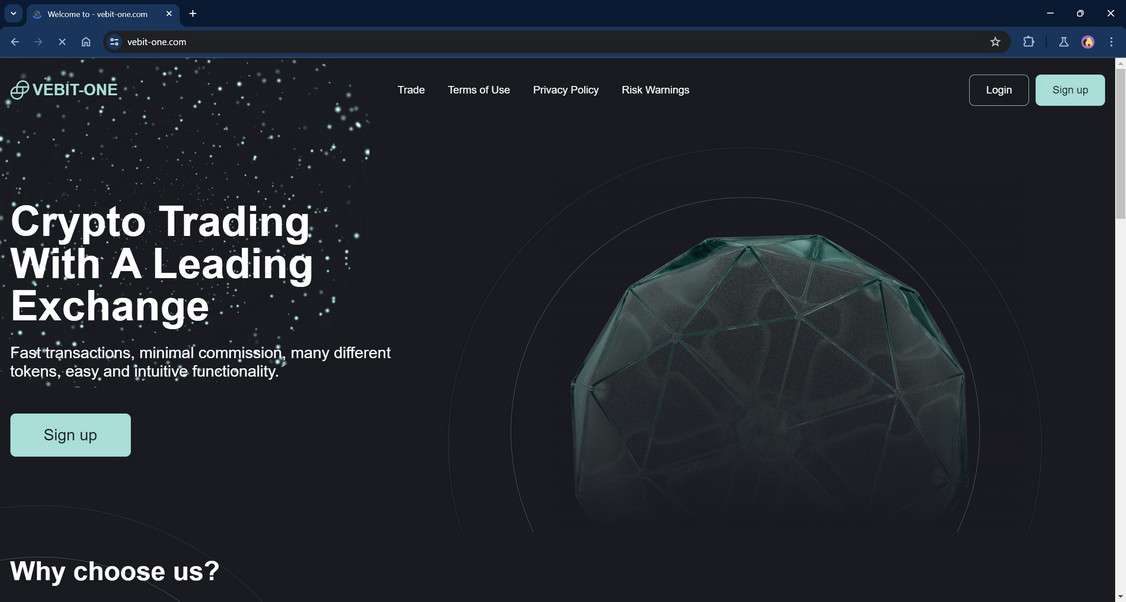This screenshot has width=1126, height=602.
Task: Expand the tab search dropdown arrow
Action: click(x=13, y=14)
